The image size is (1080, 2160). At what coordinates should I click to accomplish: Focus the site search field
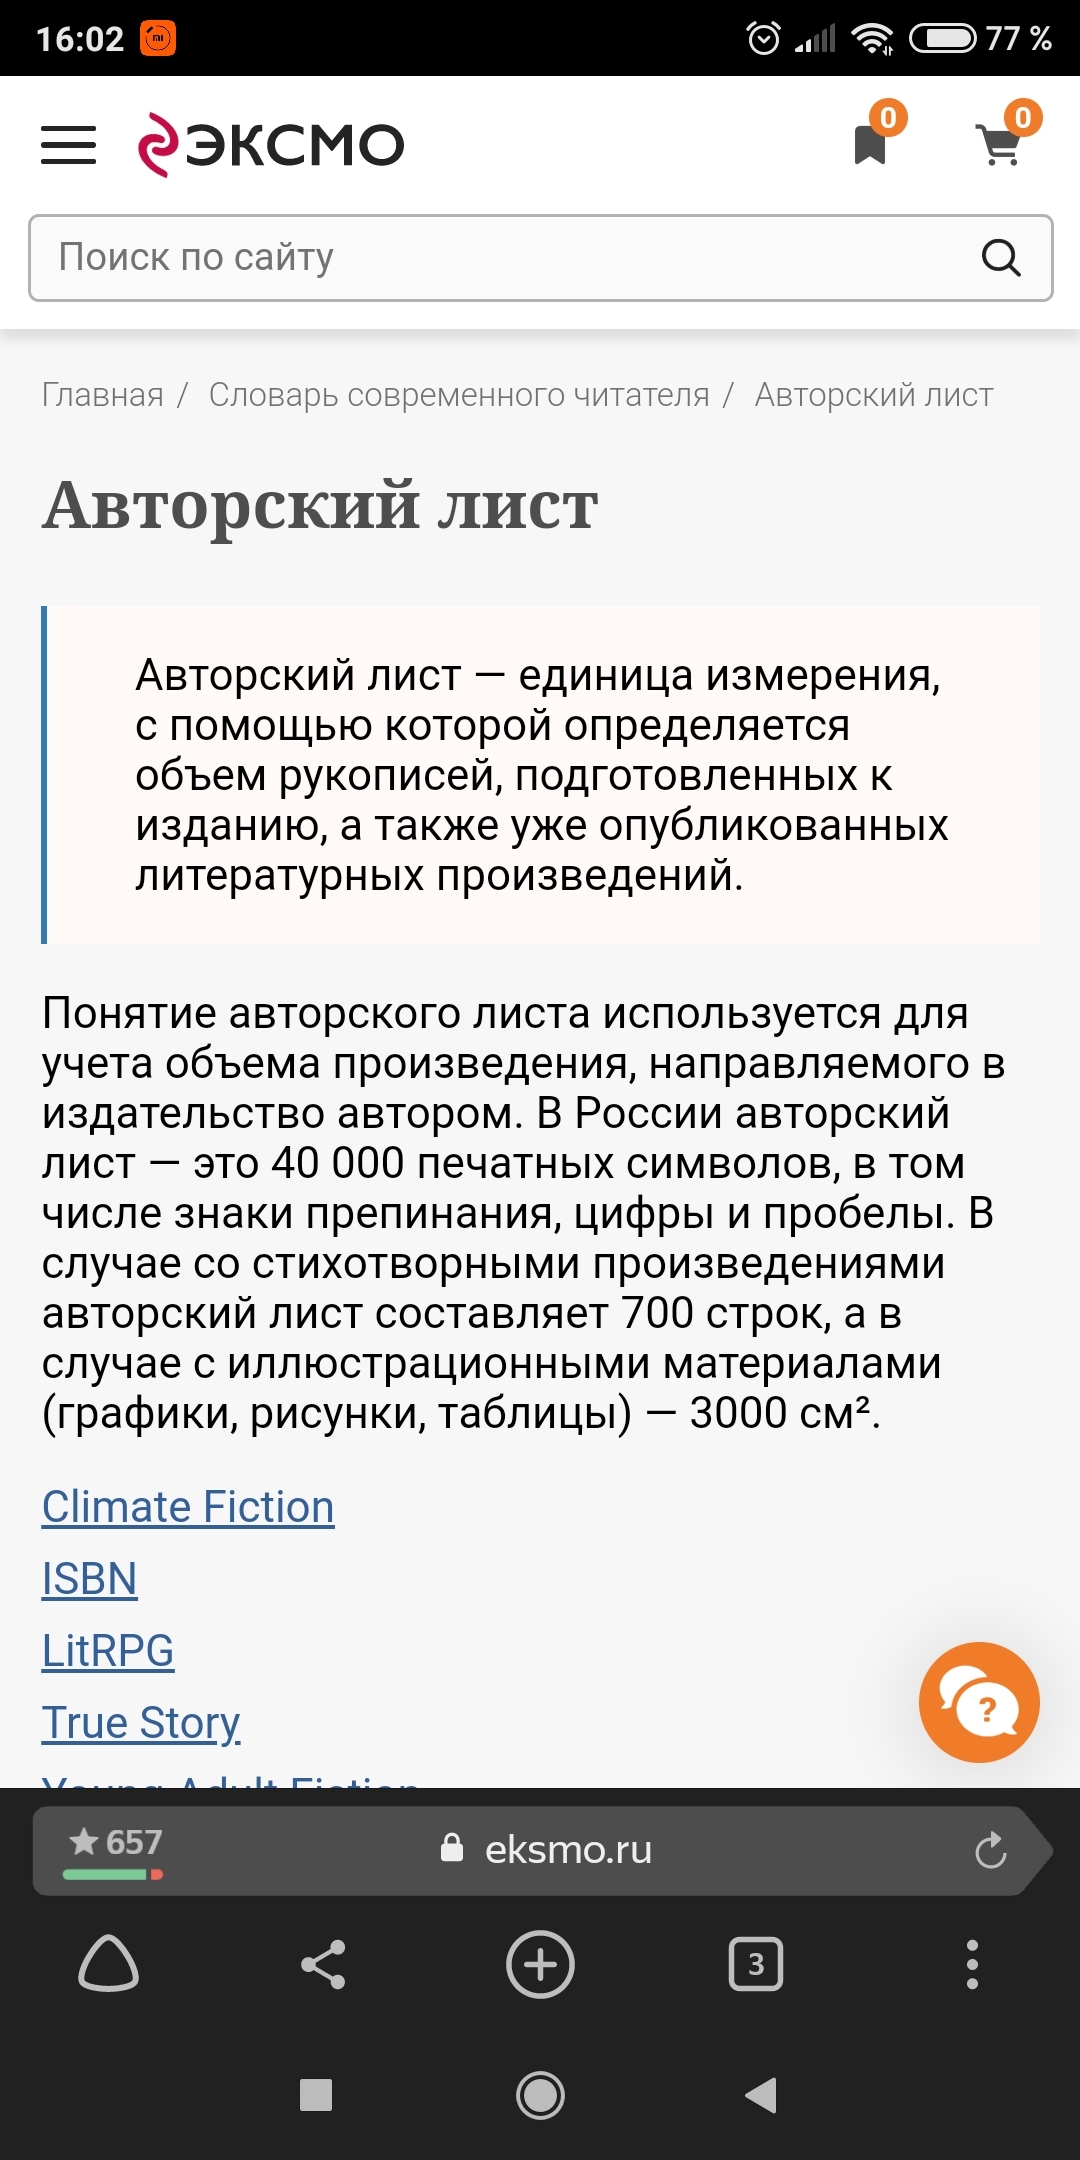[500, 258]
